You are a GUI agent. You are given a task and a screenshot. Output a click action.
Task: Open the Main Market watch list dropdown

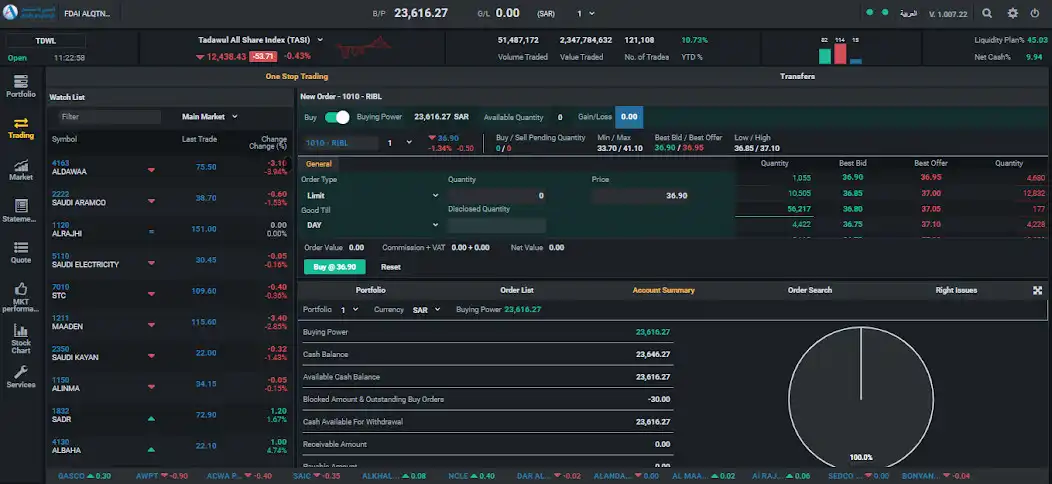[210, 117]
